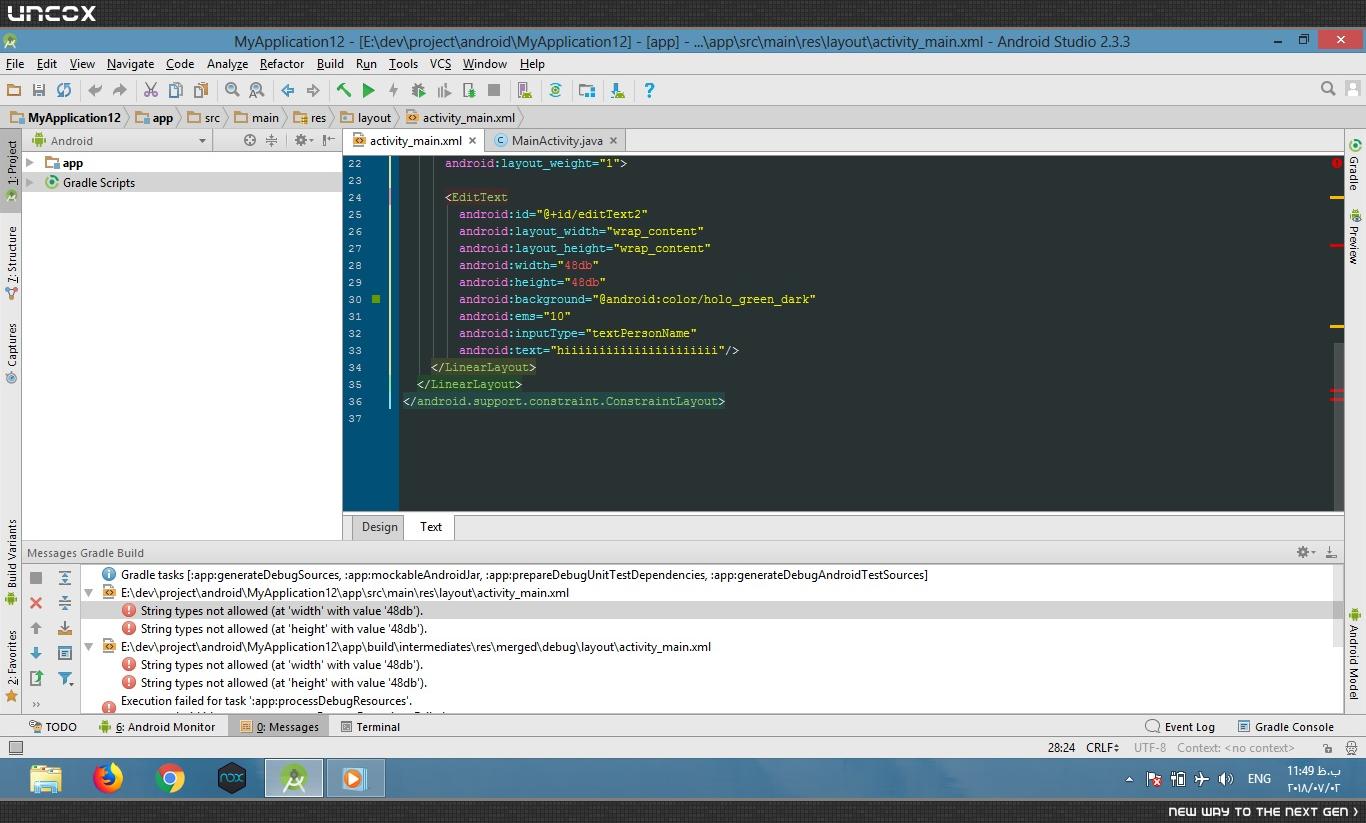The height and width of the screenshot is (823, 1366).
Task: Toggle the Build Variants side panel
Action: pyautogui.click(x=11, y=563)
